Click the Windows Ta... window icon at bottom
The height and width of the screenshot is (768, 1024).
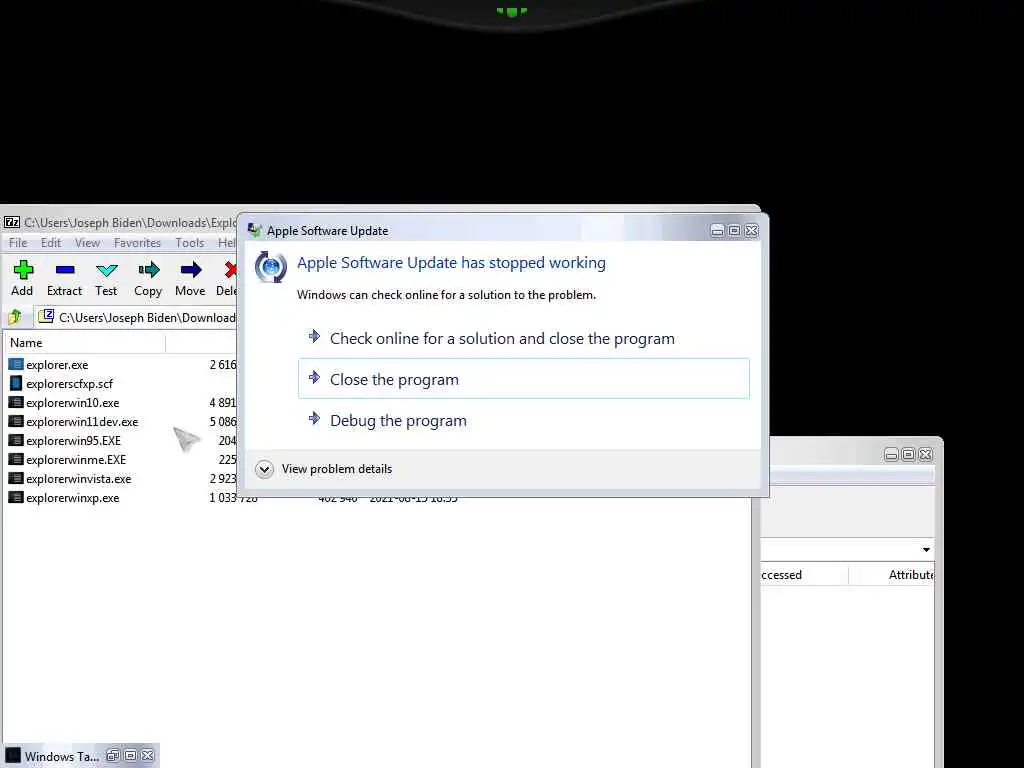pyautogui.click(x=13, y=756)
